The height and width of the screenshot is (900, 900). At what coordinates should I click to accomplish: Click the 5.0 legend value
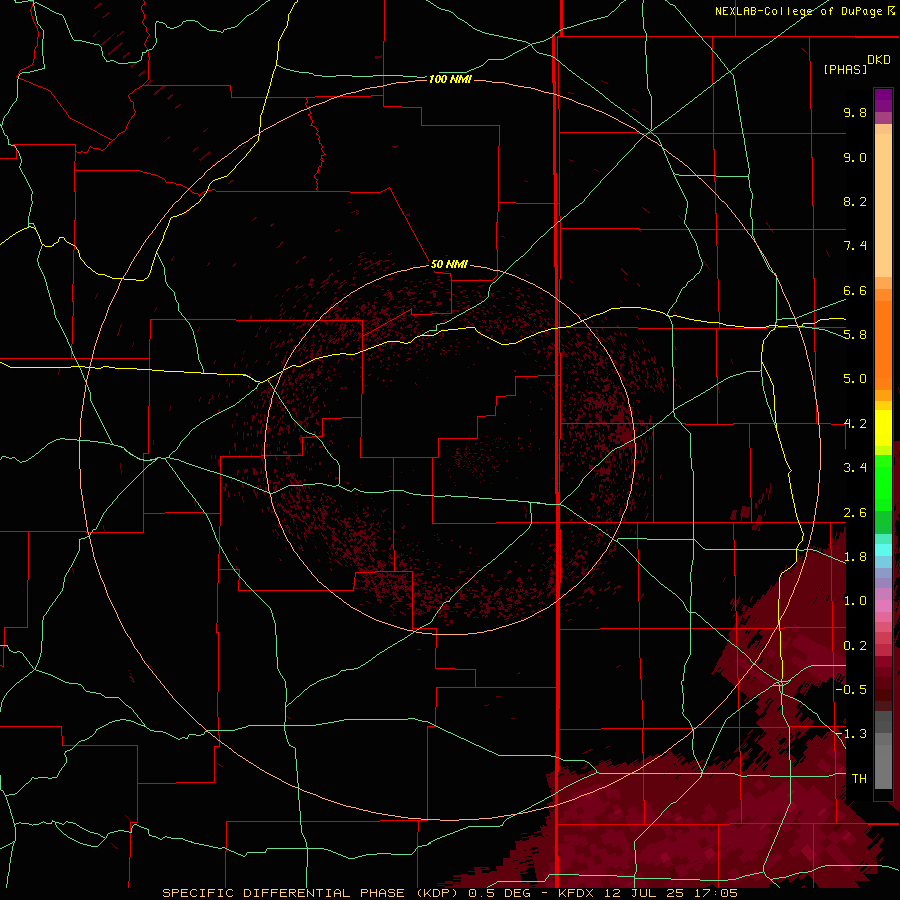[x=855, y=379]
